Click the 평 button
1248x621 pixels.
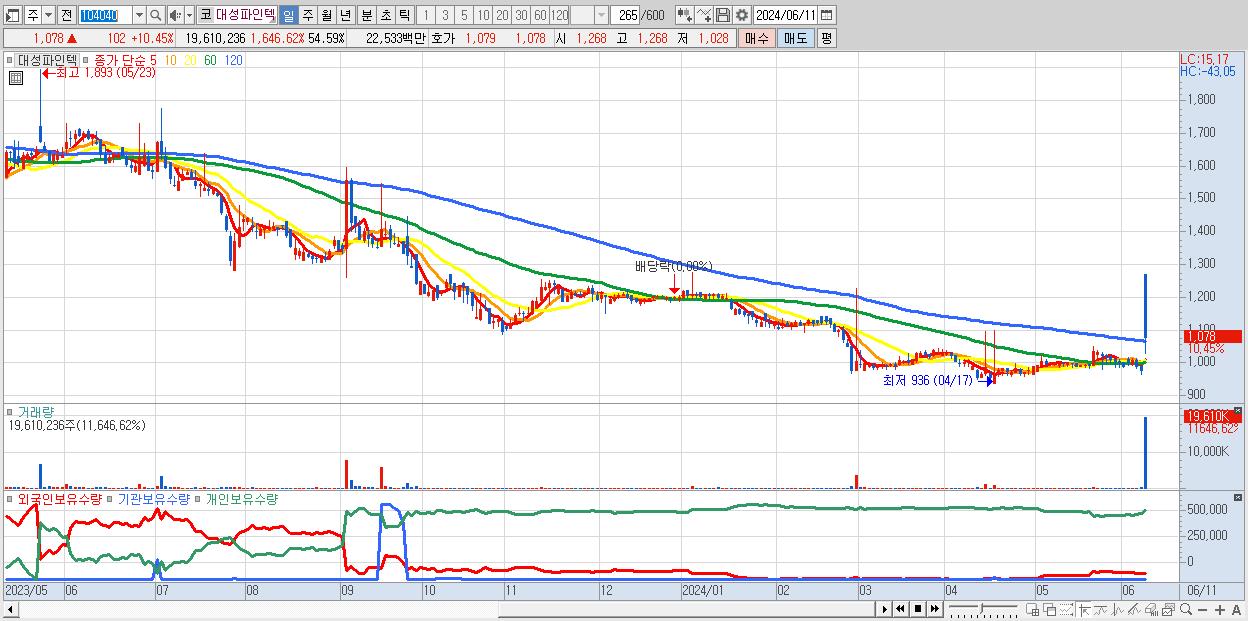click(x=826, y=38)
